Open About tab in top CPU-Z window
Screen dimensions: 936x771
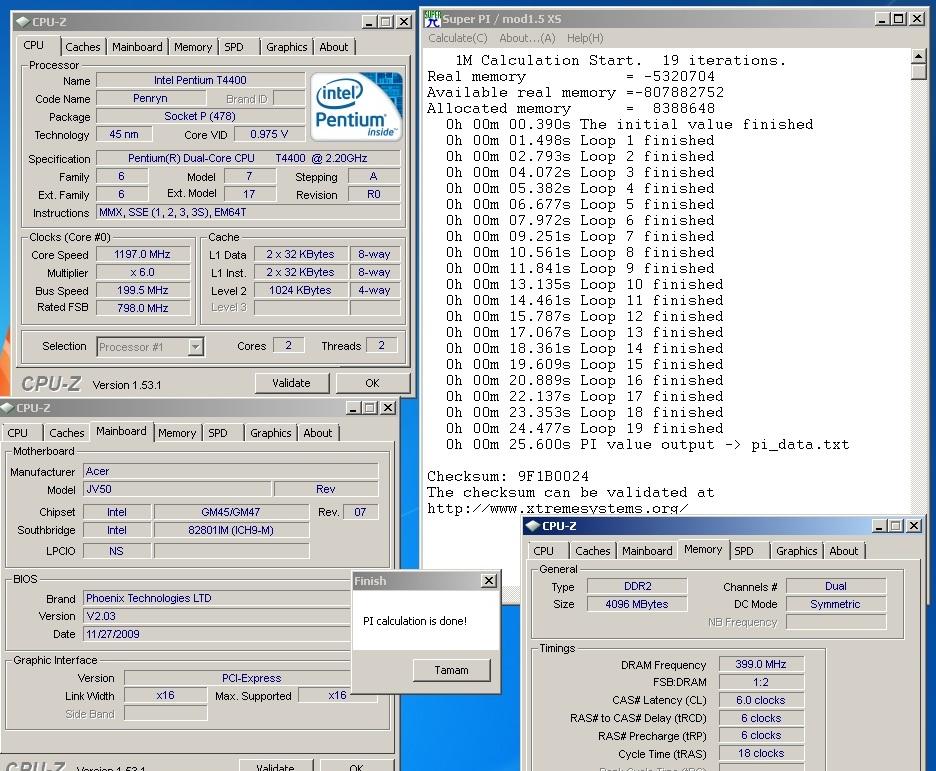333,47
